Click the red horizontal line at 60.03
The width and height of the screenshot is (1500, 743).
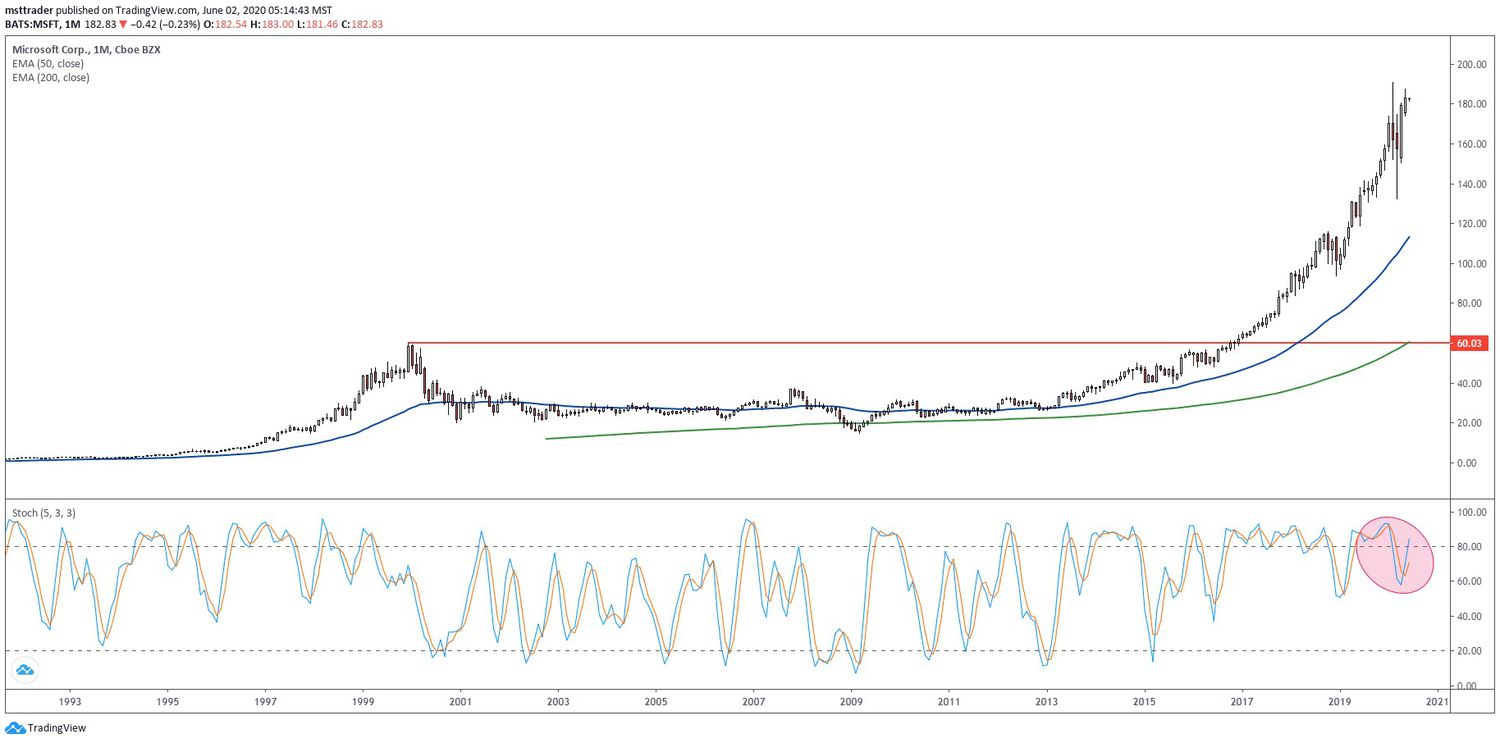click(930, 343)
